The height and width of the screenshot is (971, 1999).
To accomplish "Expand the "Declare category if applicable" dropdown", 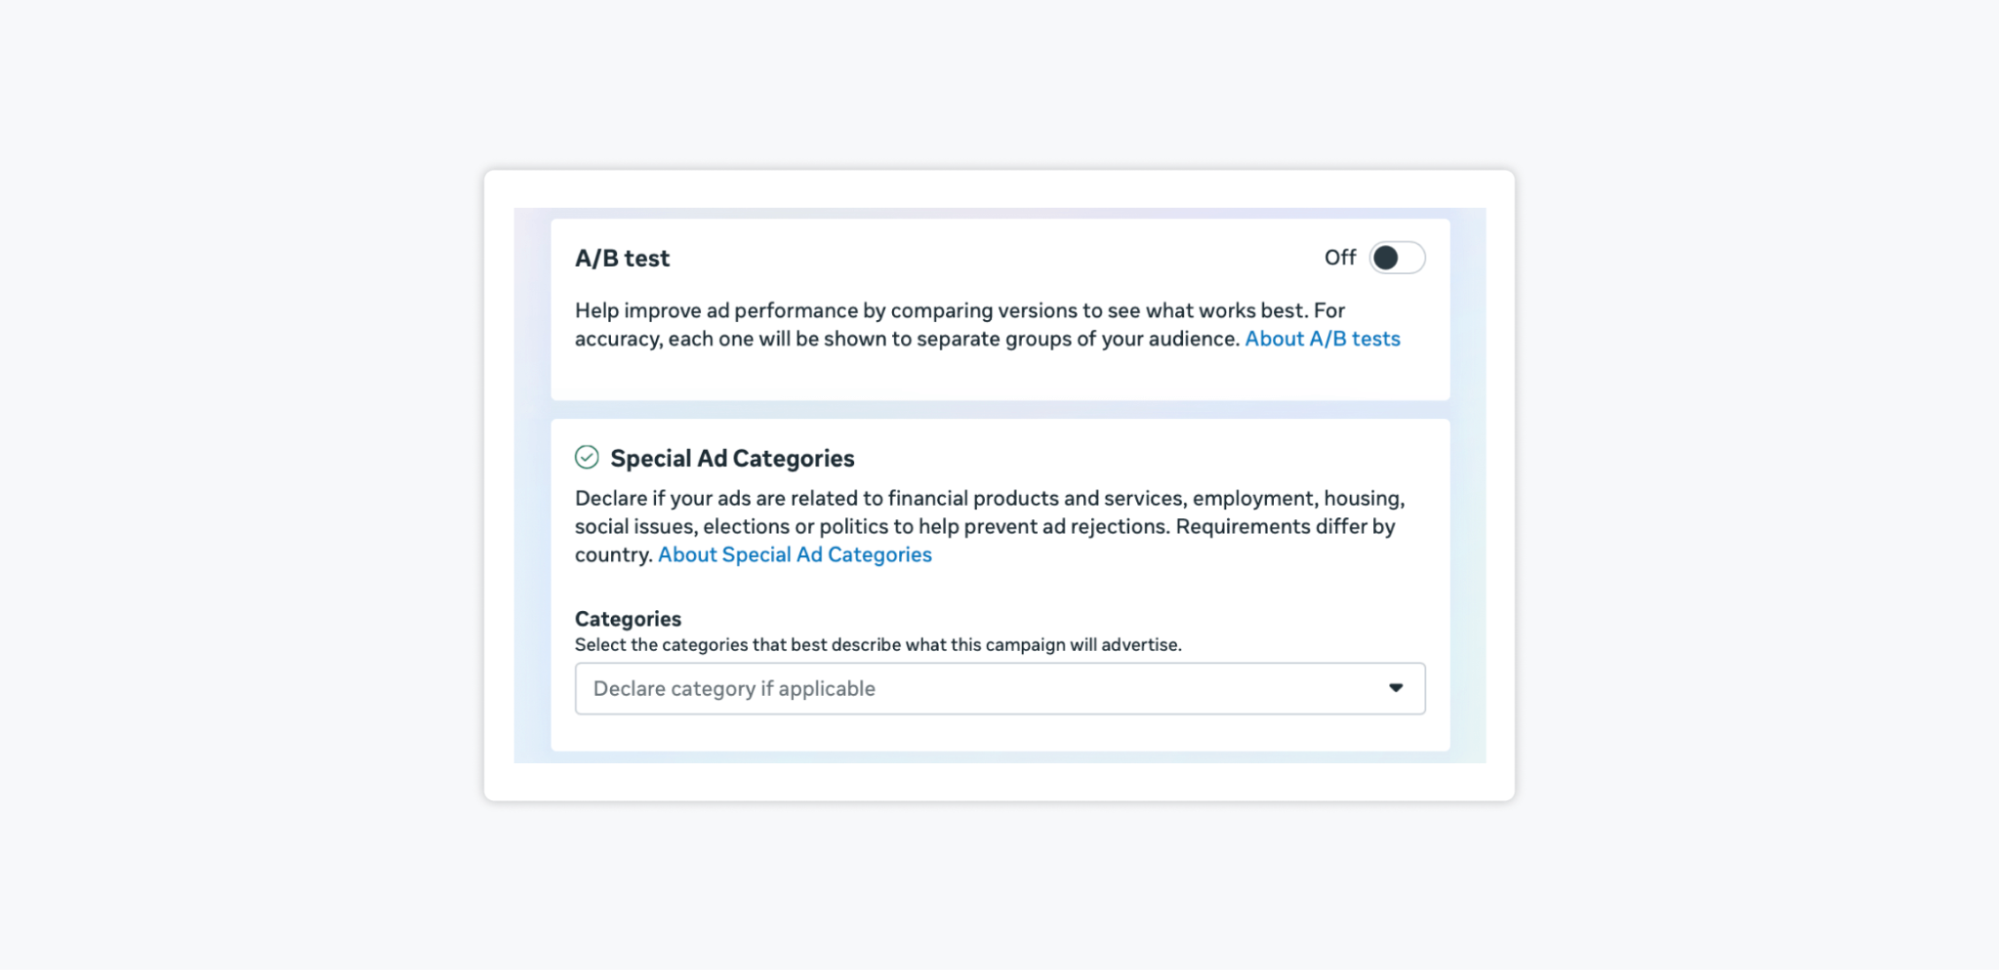I will (1000, 689).
